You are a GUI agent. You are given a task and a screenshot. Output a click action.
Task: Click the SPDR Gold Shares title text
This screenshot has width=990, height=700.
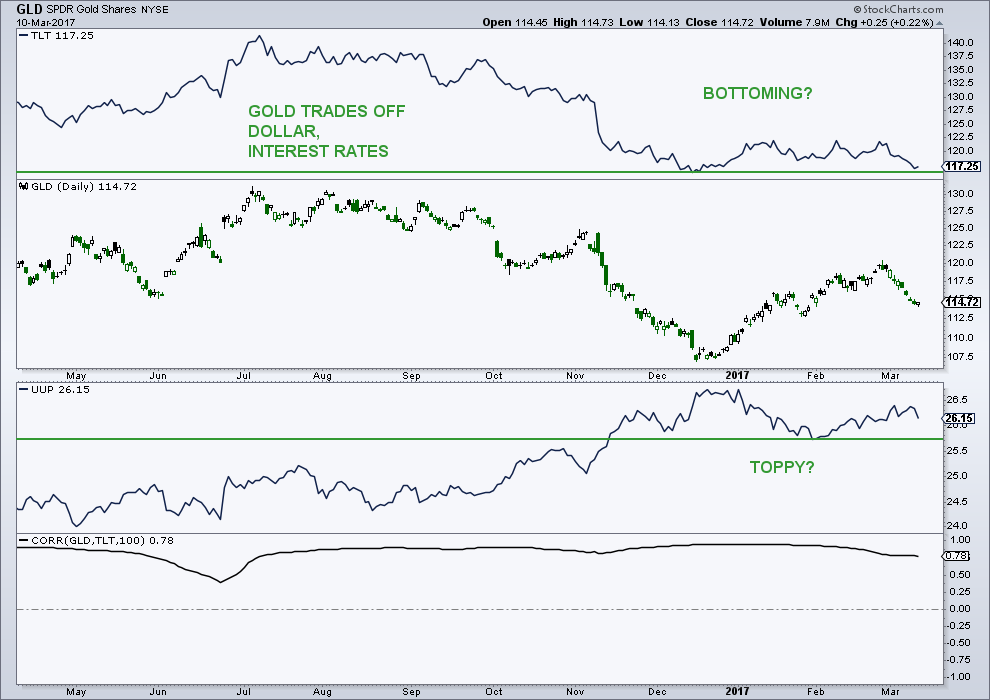[x=91, y=10]
